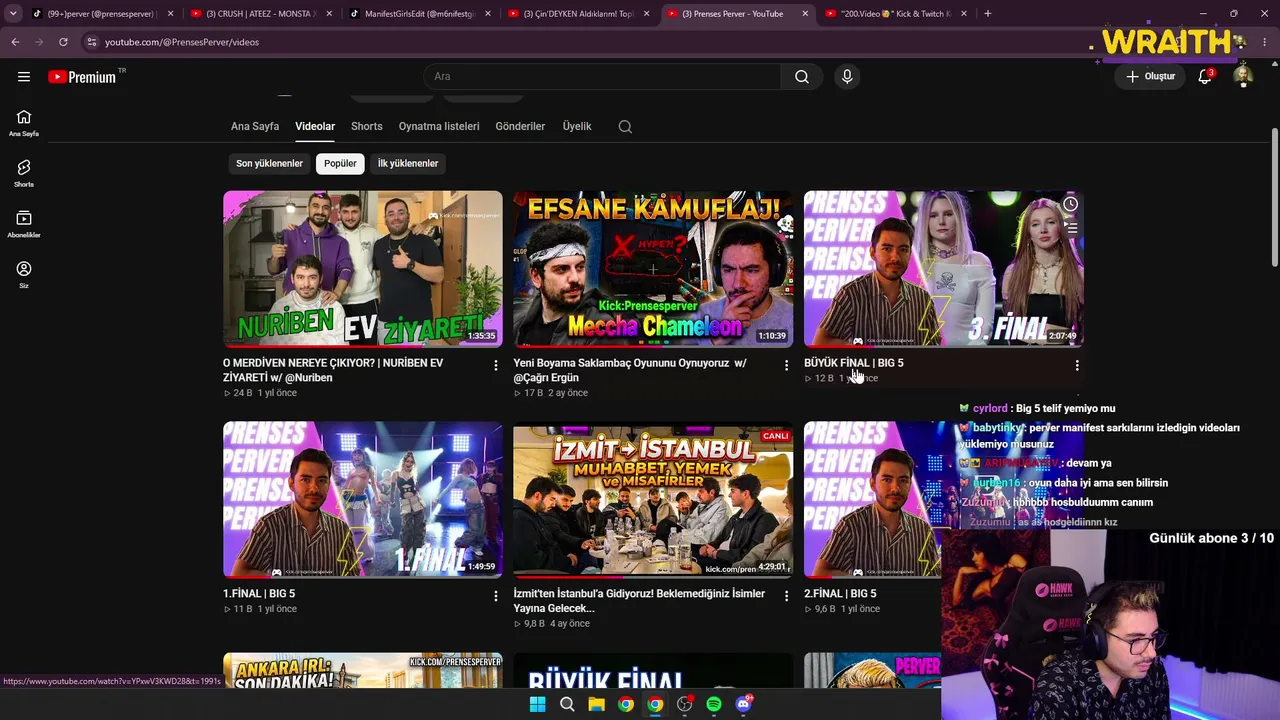
Task: Play the İZMİT İSTANBUL thumbnail
Action: coord(653,500)
